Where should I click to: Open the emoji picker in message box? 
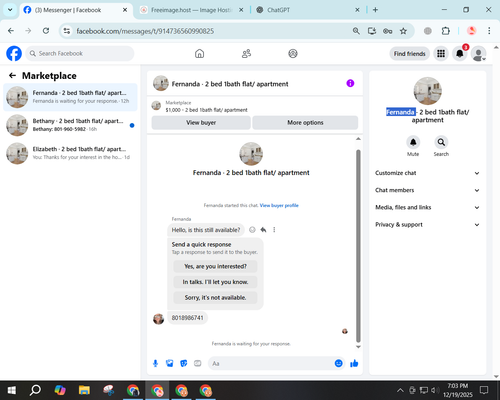pyautogui.click(x=338, y=363)
